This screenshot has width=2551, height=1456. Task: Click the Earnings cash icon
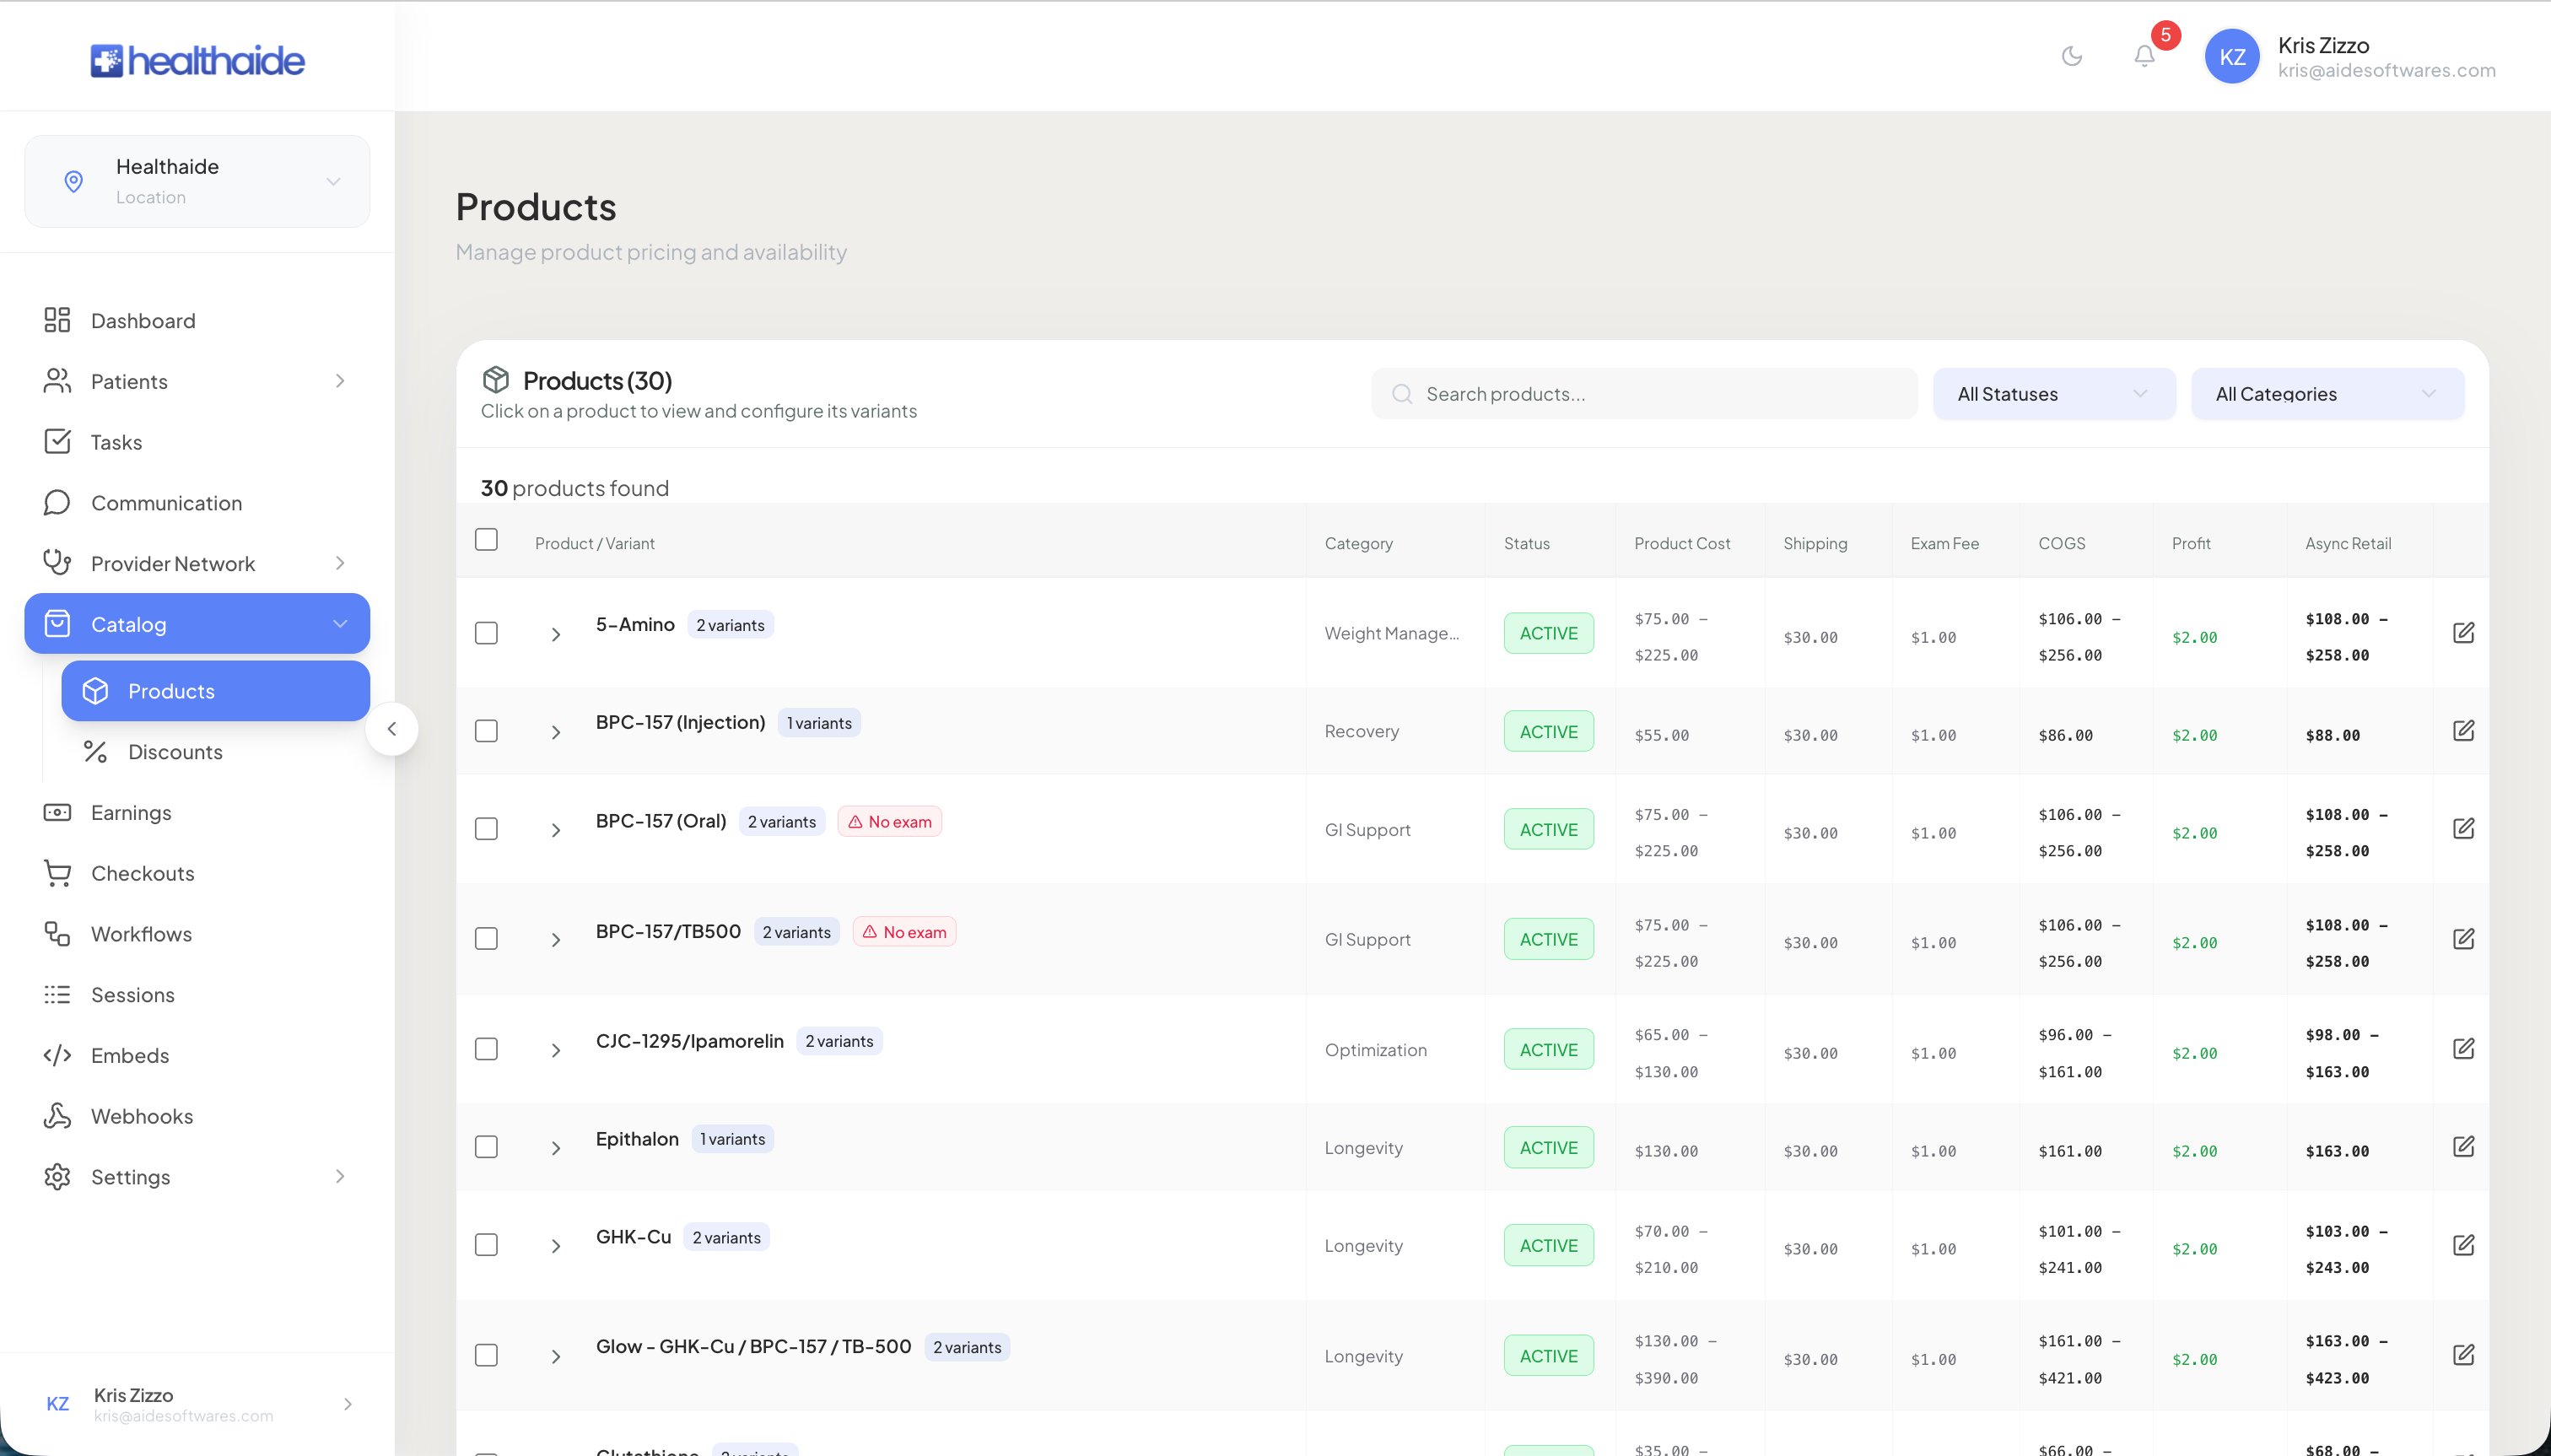(x=57, y=812)
